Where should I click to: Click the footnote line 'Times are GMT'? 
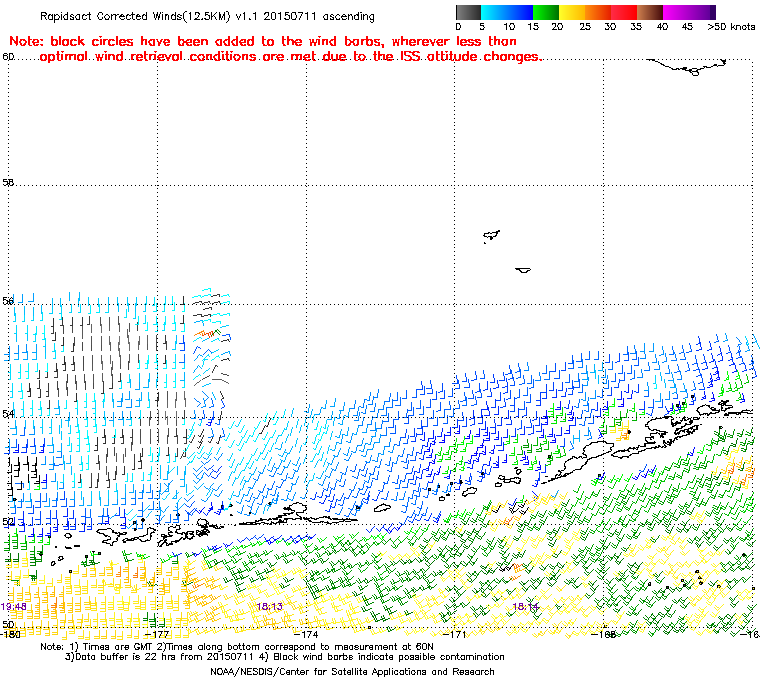pyautogui.click(x=237, y=647)
